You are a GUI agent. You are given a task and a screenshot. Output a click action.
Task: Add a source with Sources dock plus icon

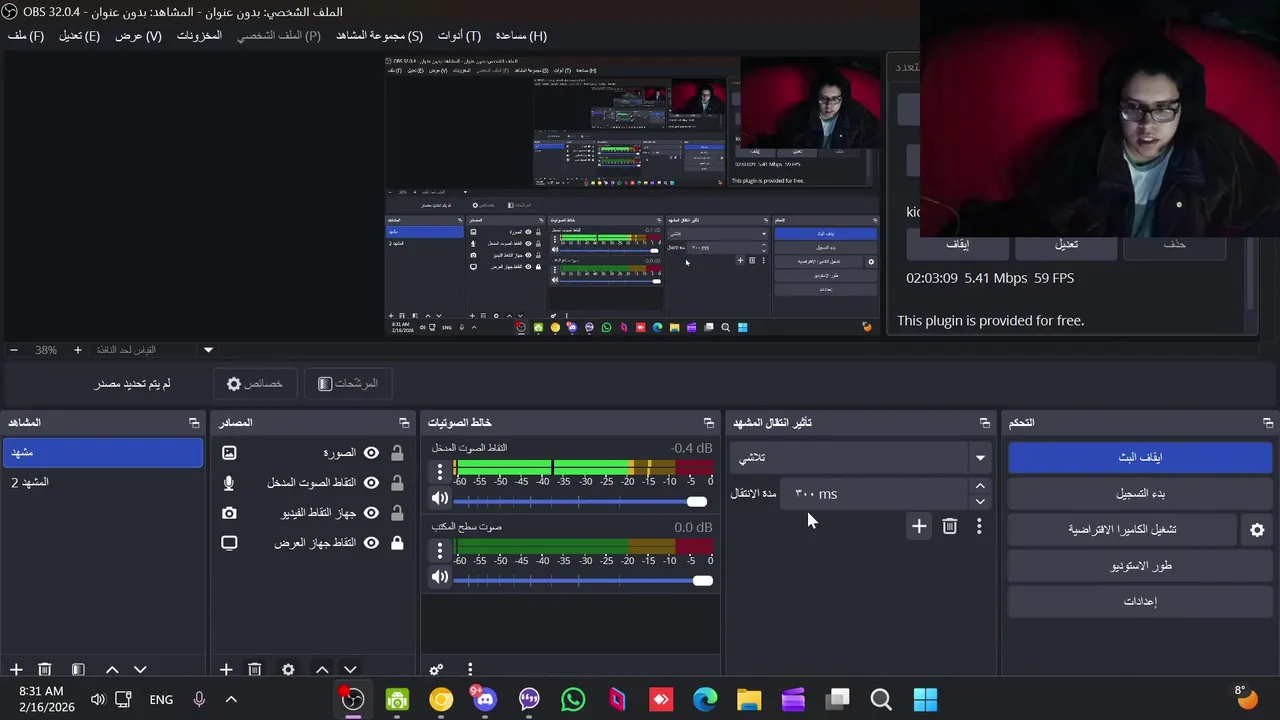tap(226, 669)
